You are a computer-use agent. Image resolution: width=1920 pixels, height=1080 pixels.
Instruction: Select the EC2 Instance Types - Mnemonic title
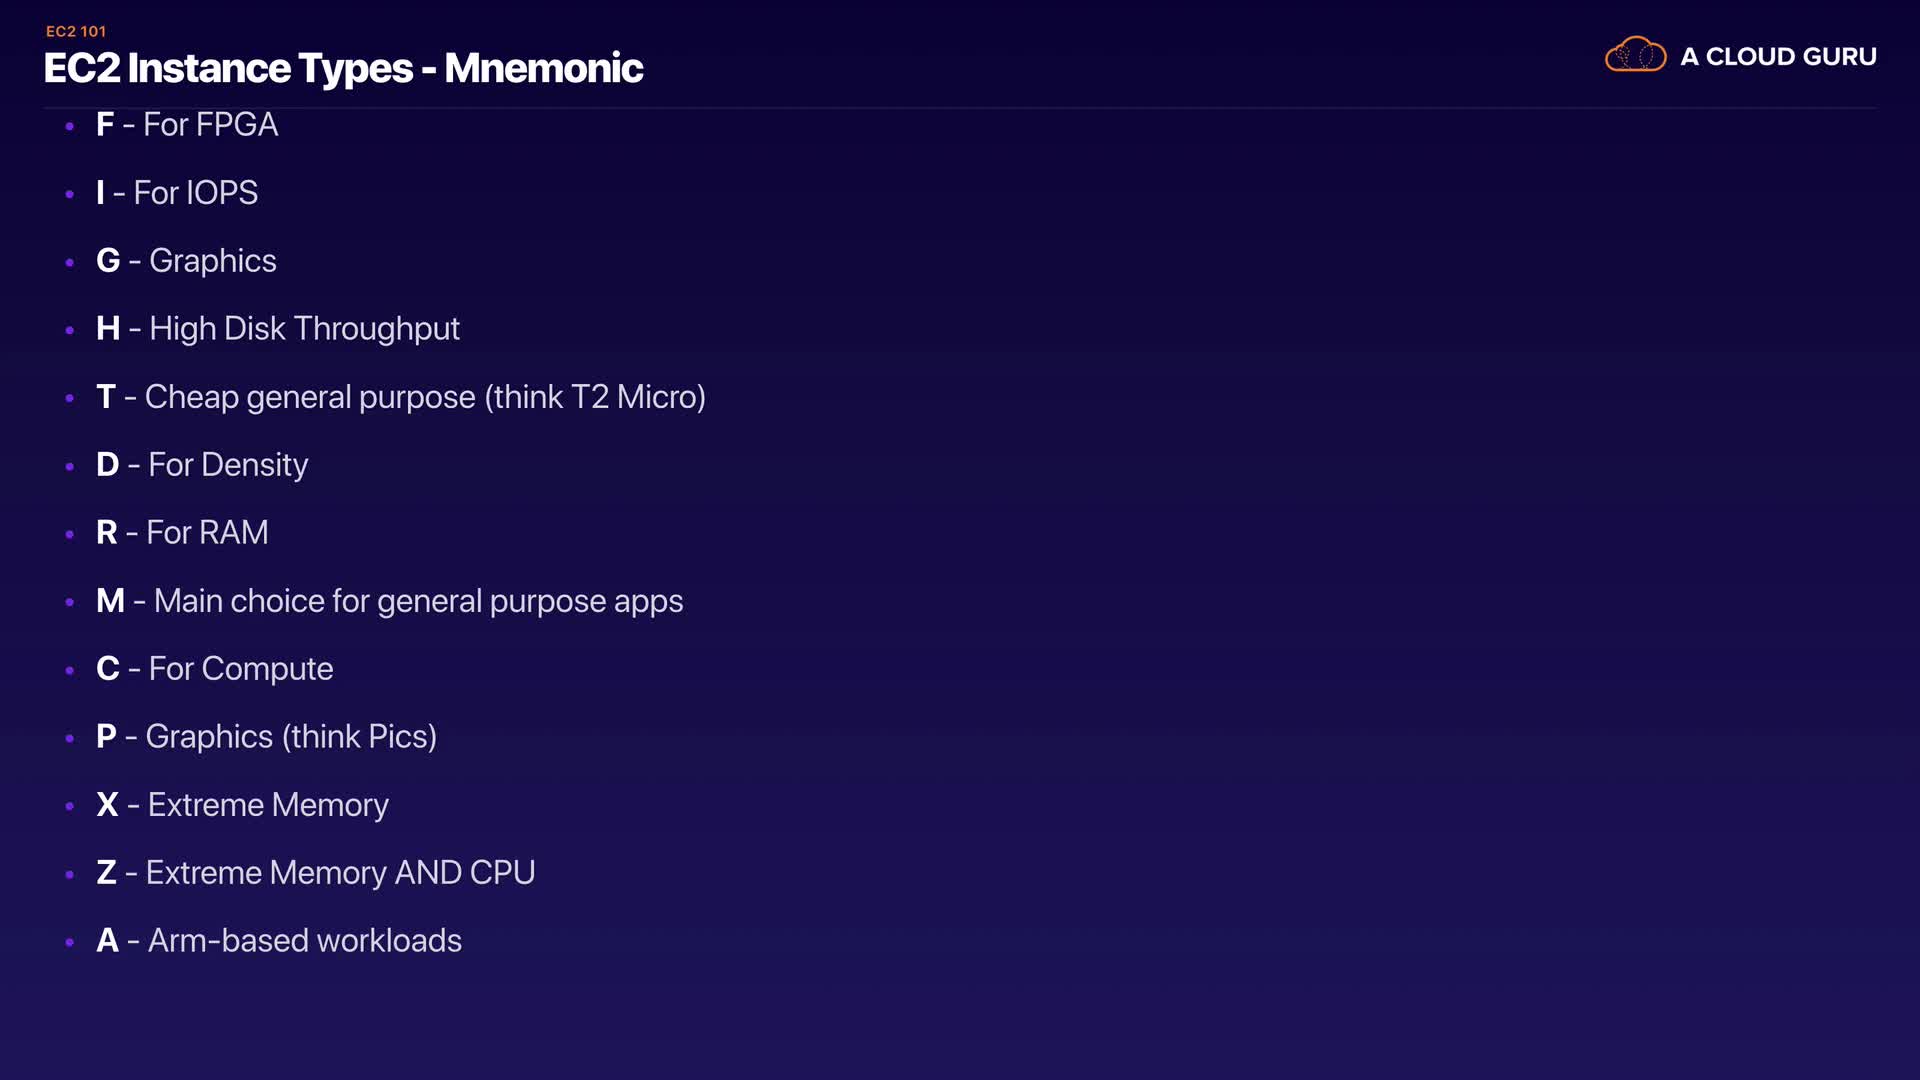[343, 68]
